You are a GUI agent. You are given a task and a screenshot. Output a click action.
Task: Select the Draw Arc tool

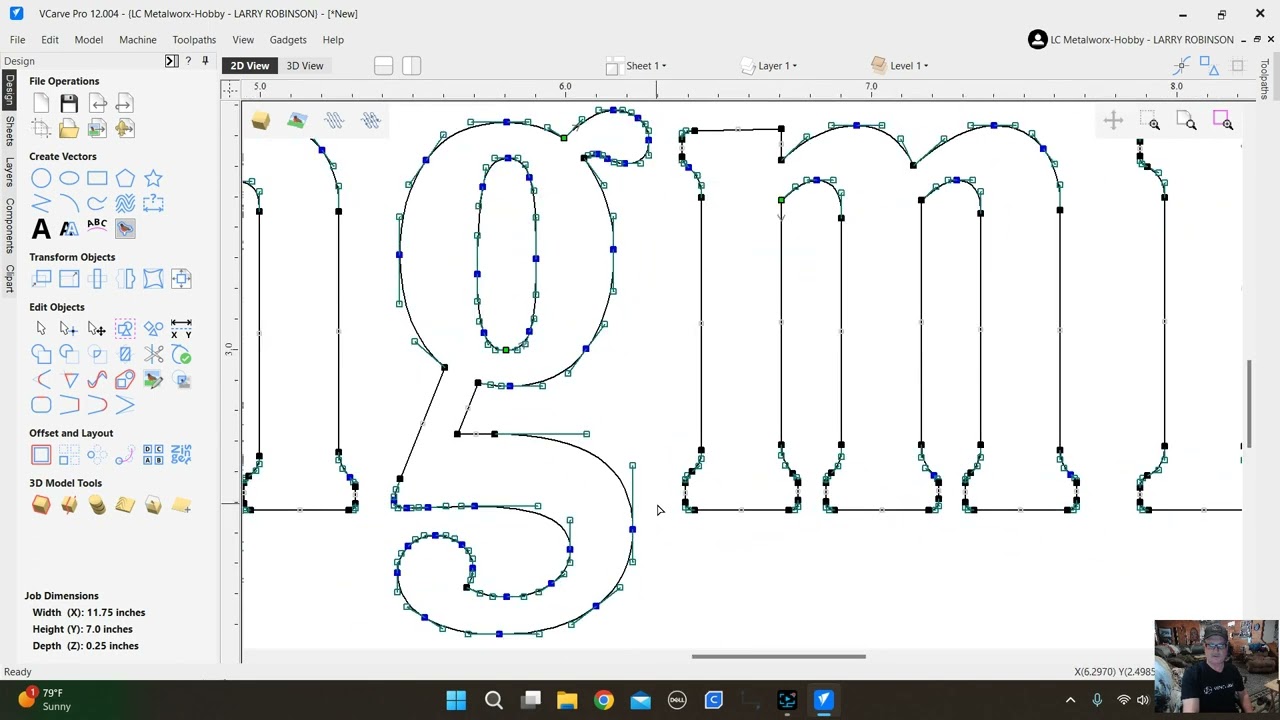(x=69, y=203)
